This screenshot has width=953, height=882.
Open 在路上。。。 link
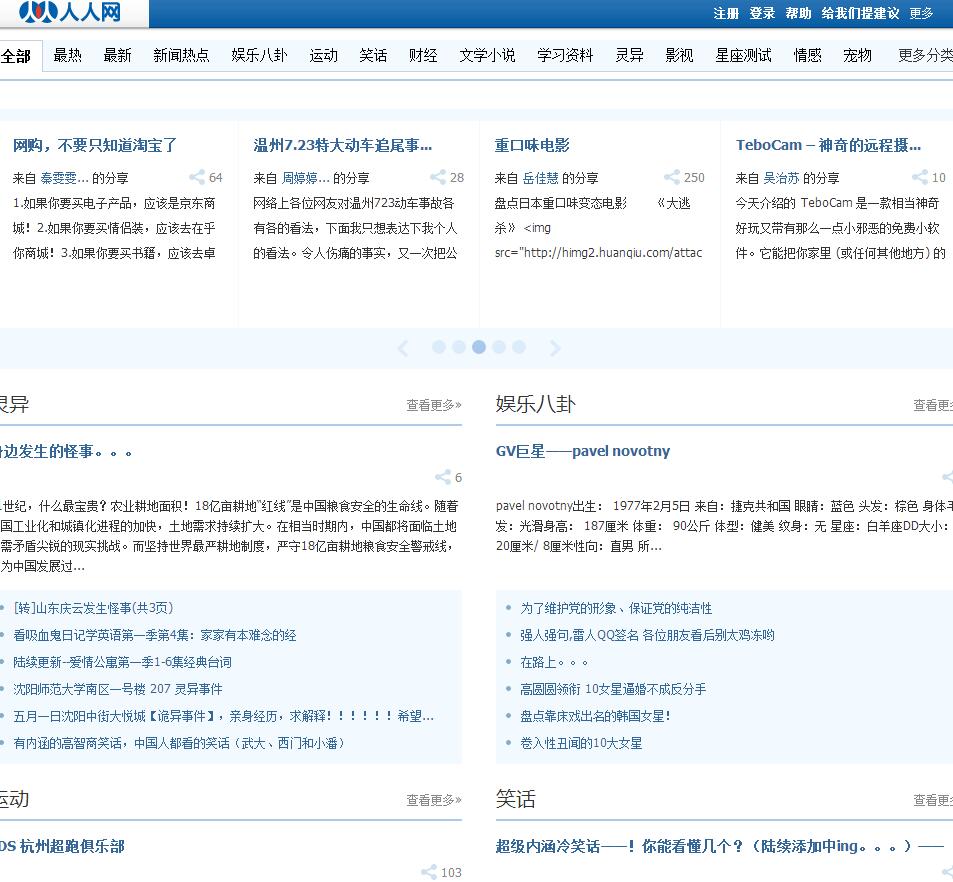(554, 662)
